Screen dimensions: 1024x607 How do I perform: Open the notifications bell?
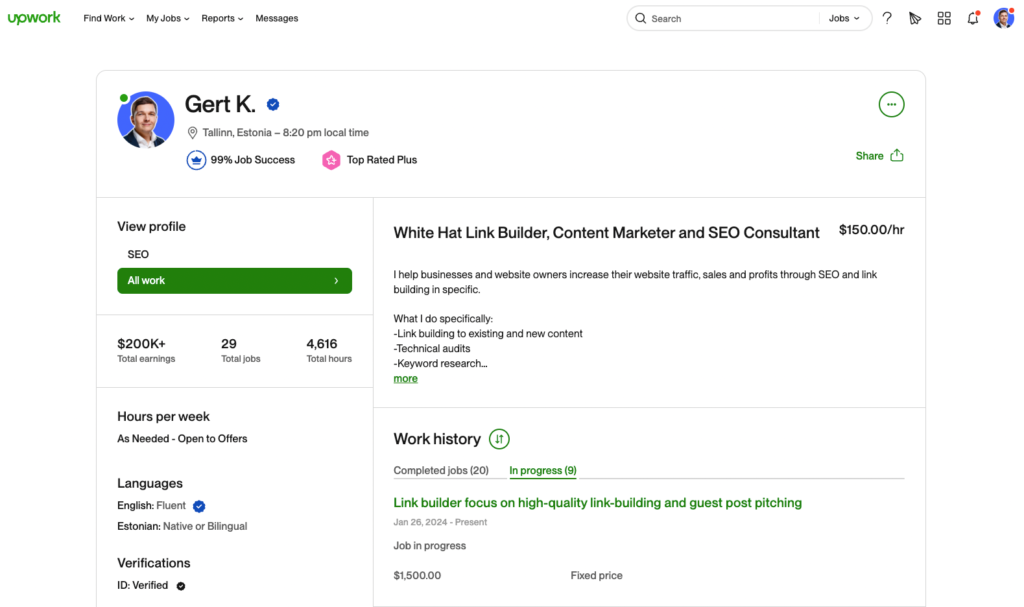click(973, 18)
